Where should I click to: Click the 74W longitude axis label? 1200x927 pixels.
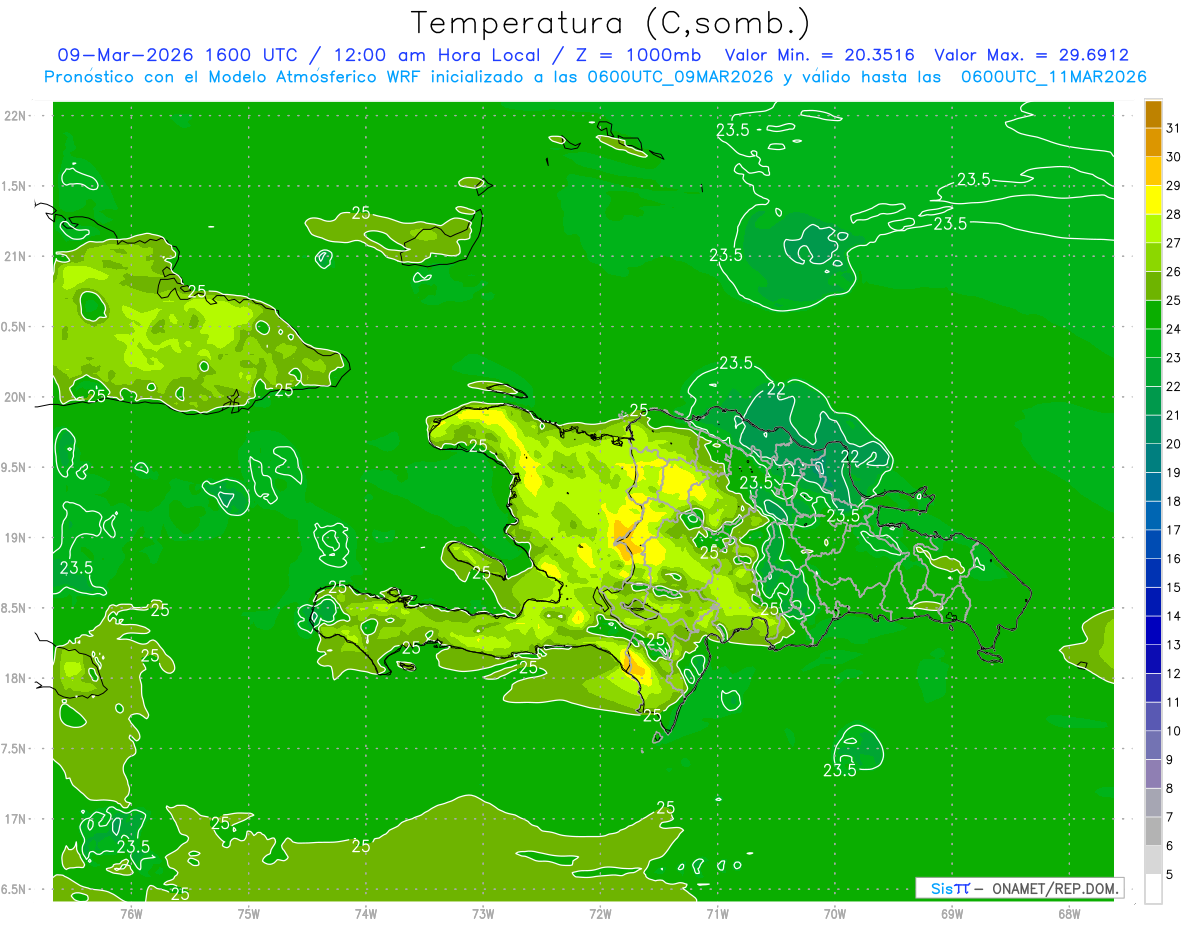(x=366, y=913)
